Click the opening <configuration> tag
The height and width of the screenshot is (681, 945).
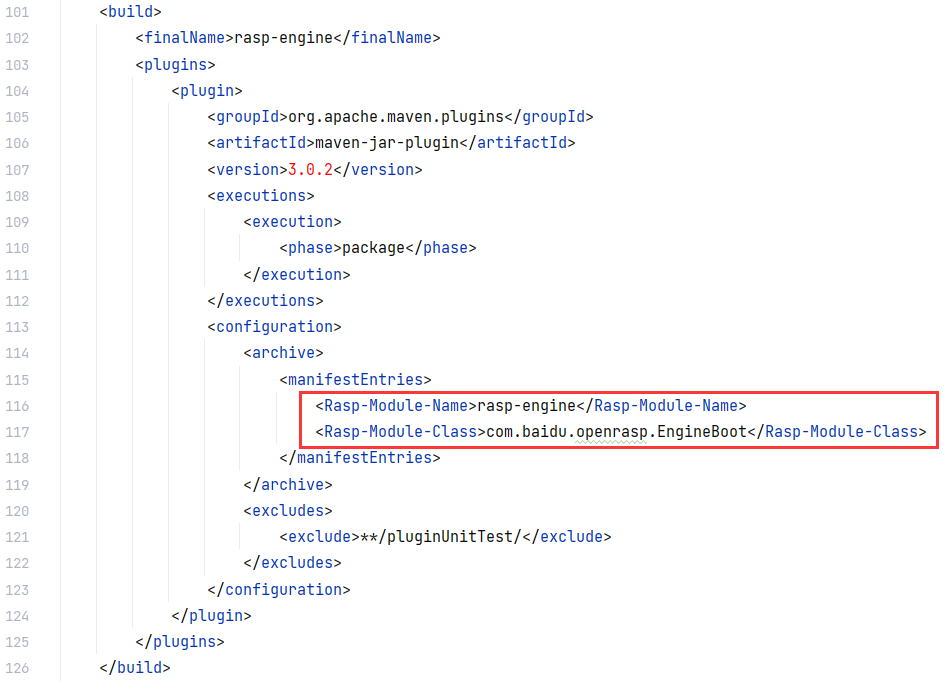274,327
